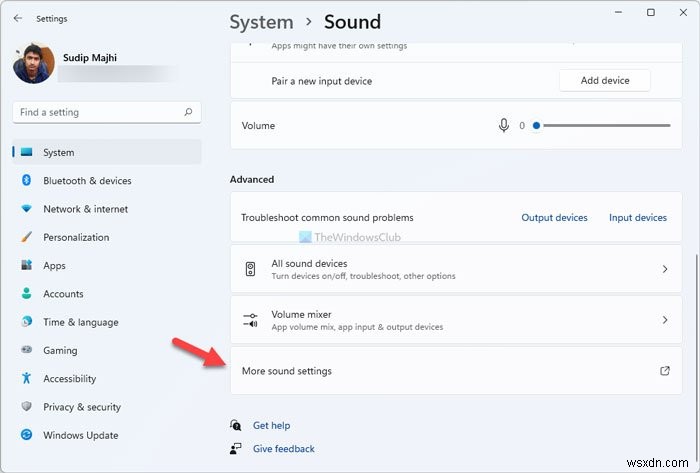Click the Volume mixer icon
The width and height of the screenshot is (700, 473).
pyautogui.click(x=250, y=320)
